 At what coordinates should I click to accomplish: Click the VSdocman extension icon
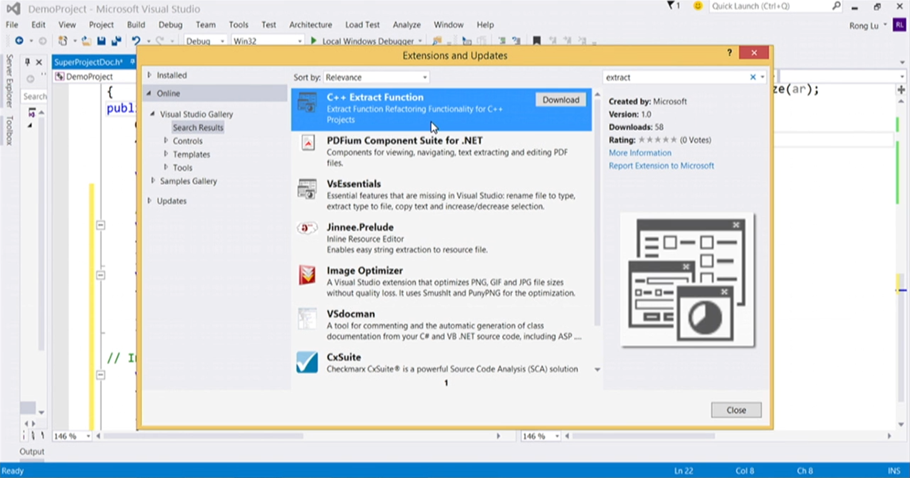(307, 318)
